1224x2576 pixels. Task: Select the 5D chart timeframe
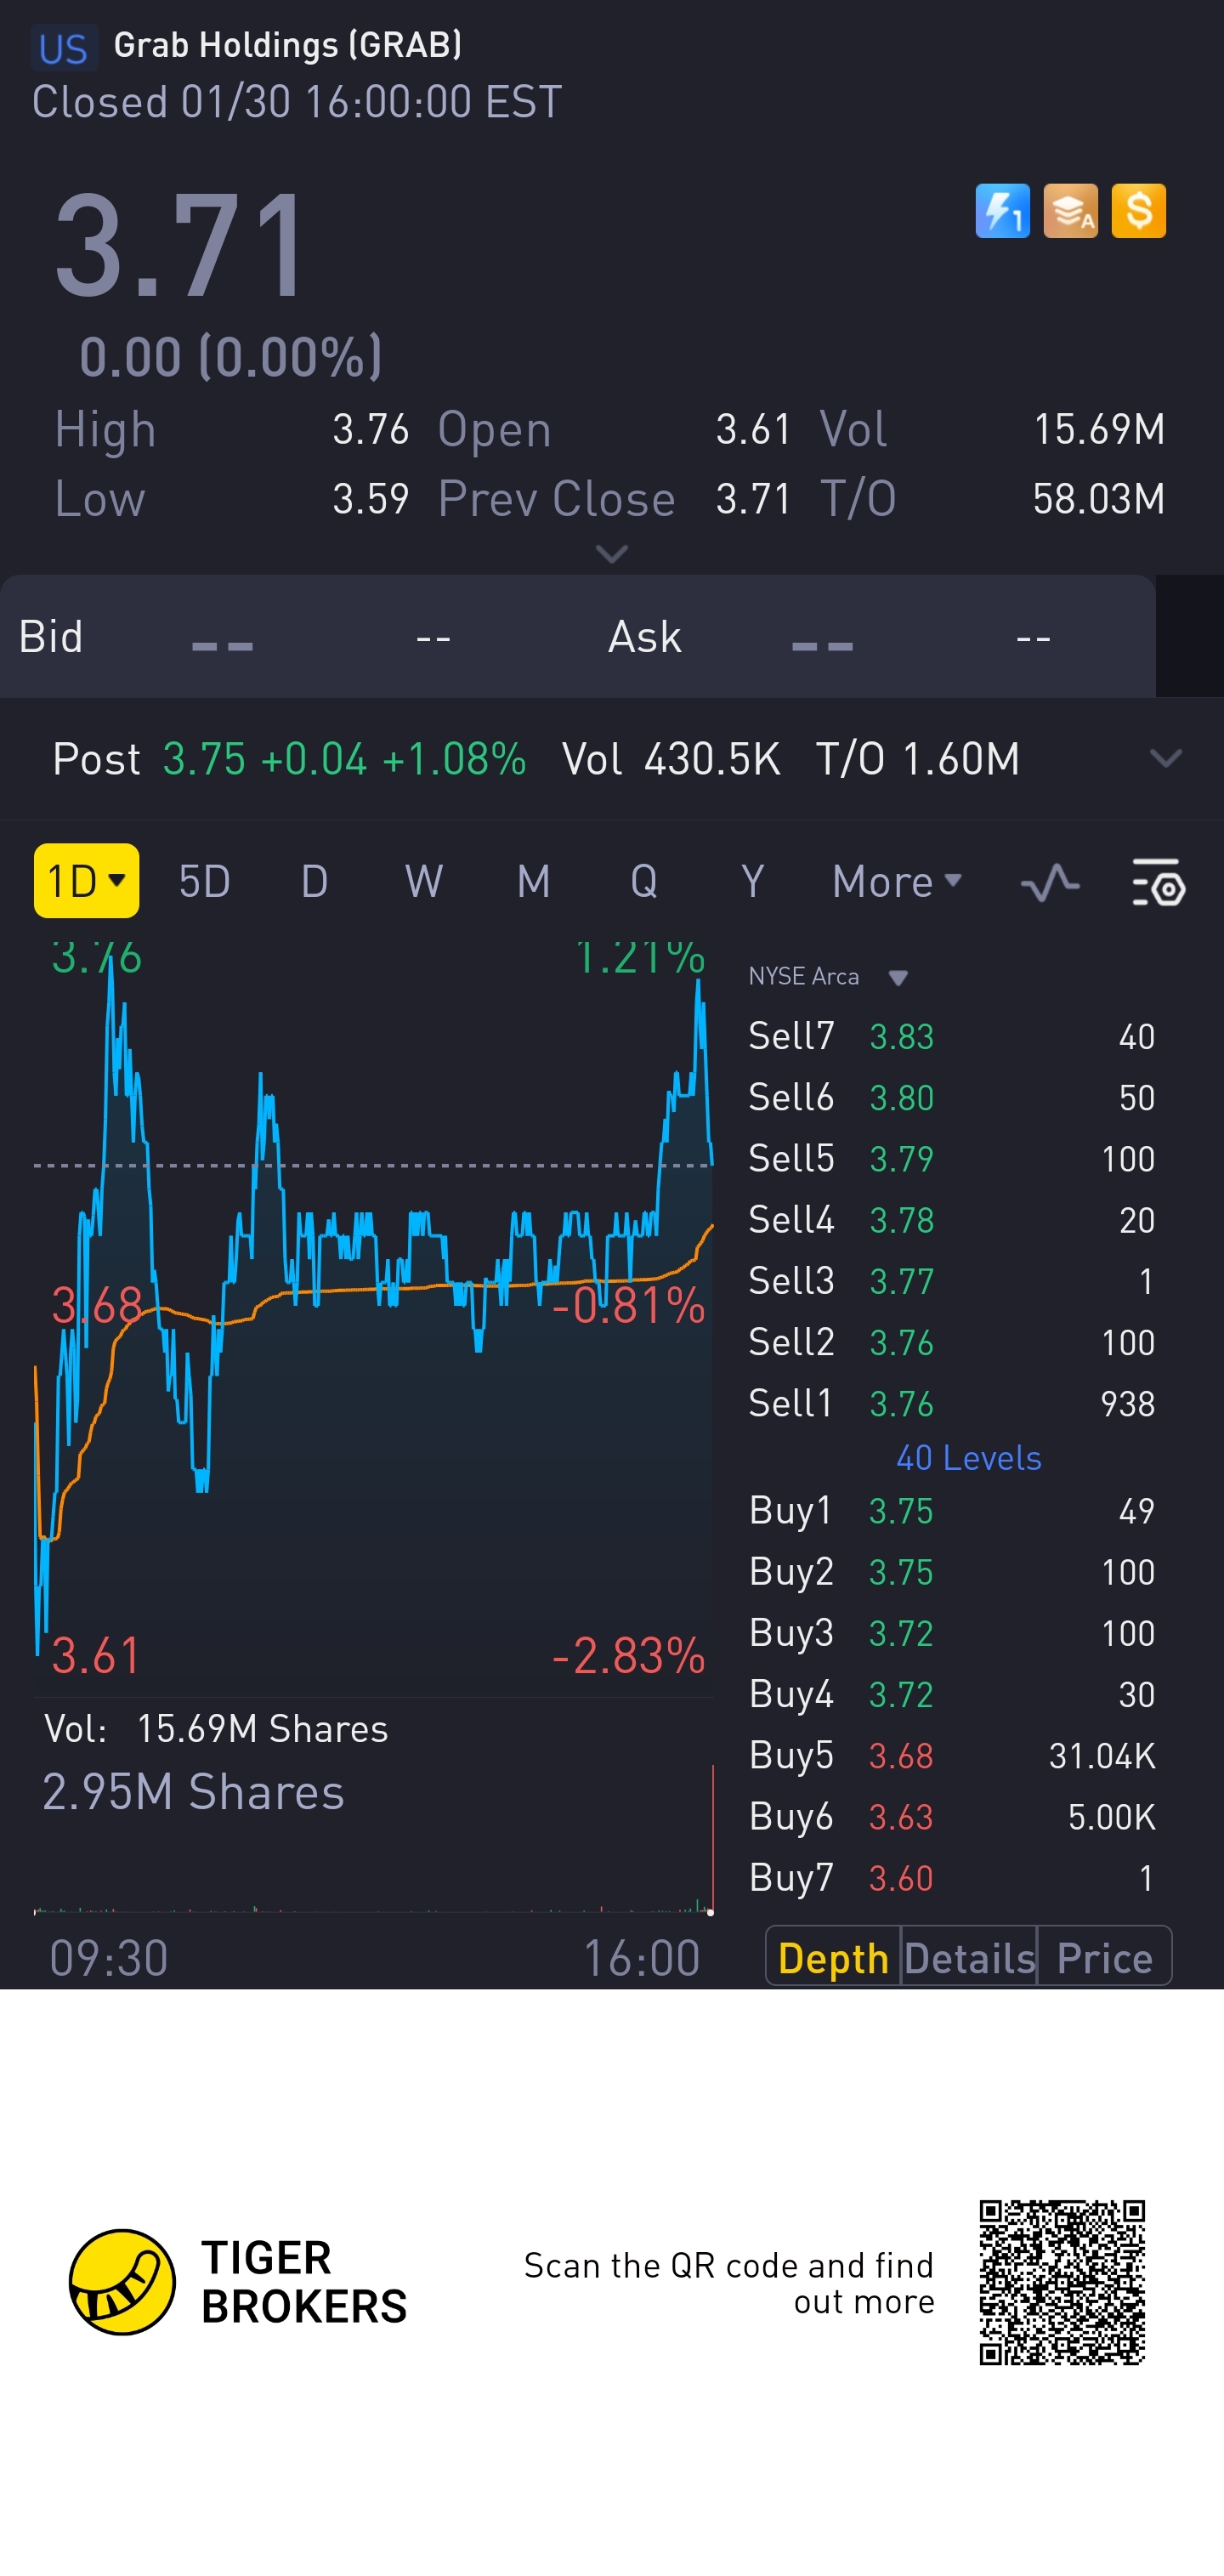click(204, 882)
